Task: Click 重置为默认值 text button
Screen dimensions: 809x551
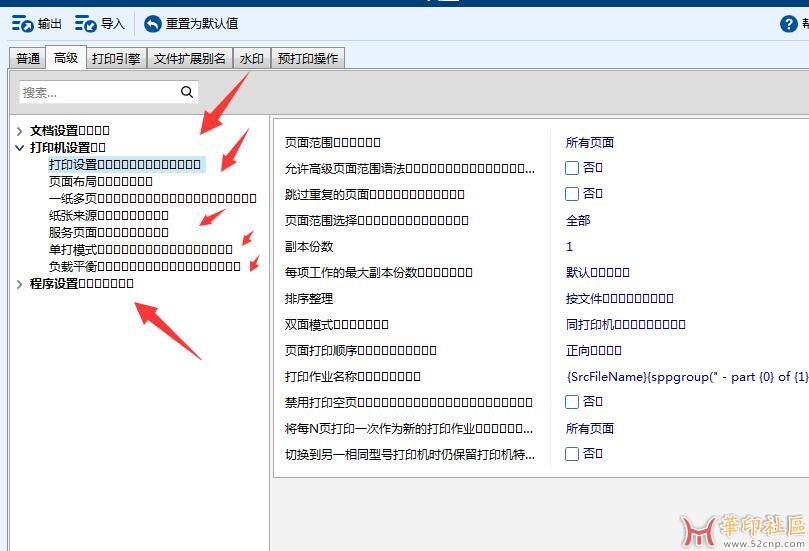Action: pyautogui.click(x=202, y=24)
